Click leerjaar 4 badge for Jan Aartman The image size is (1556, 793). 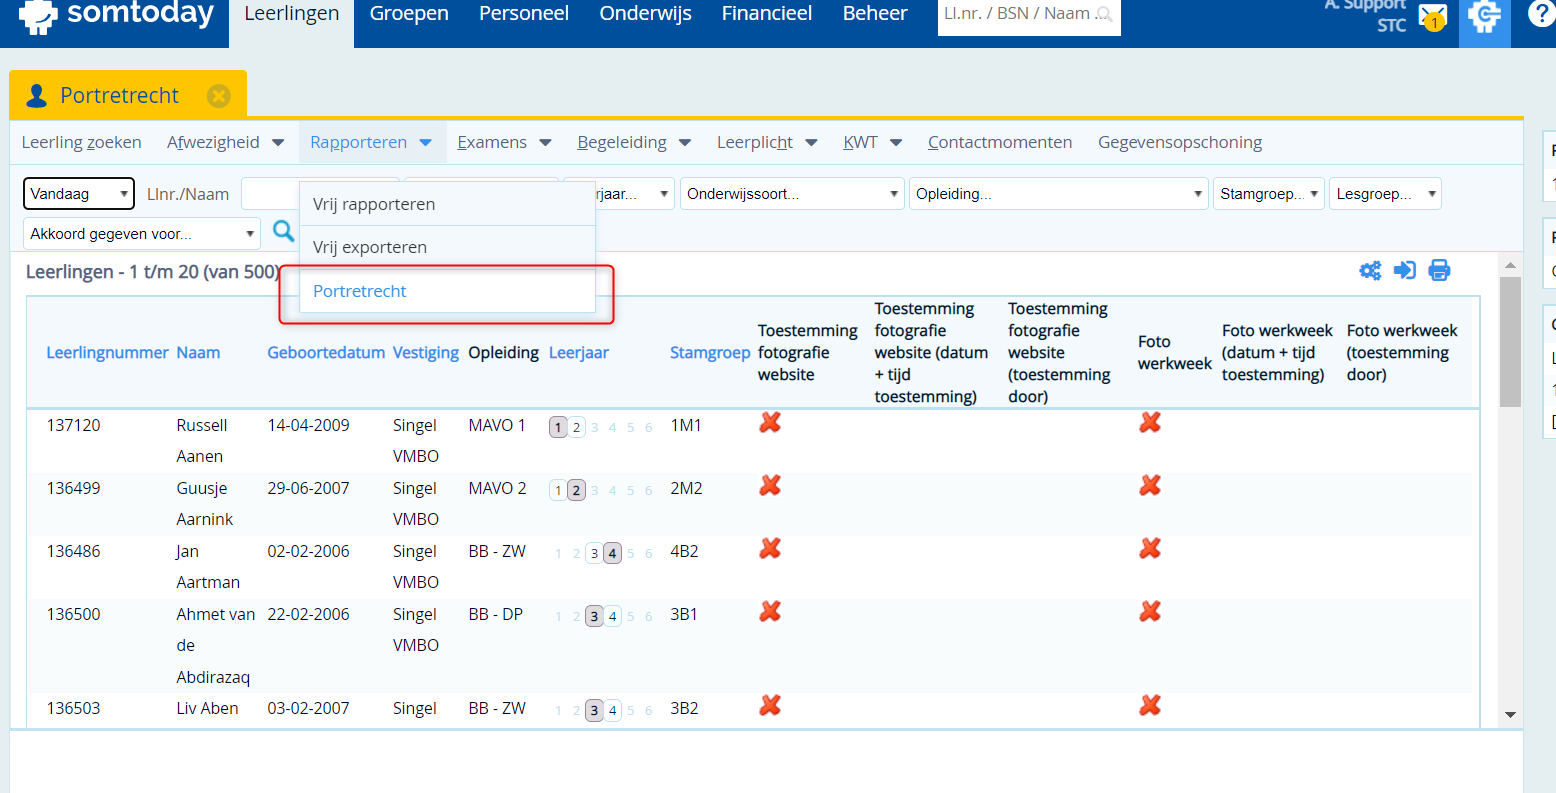point(612,553)
